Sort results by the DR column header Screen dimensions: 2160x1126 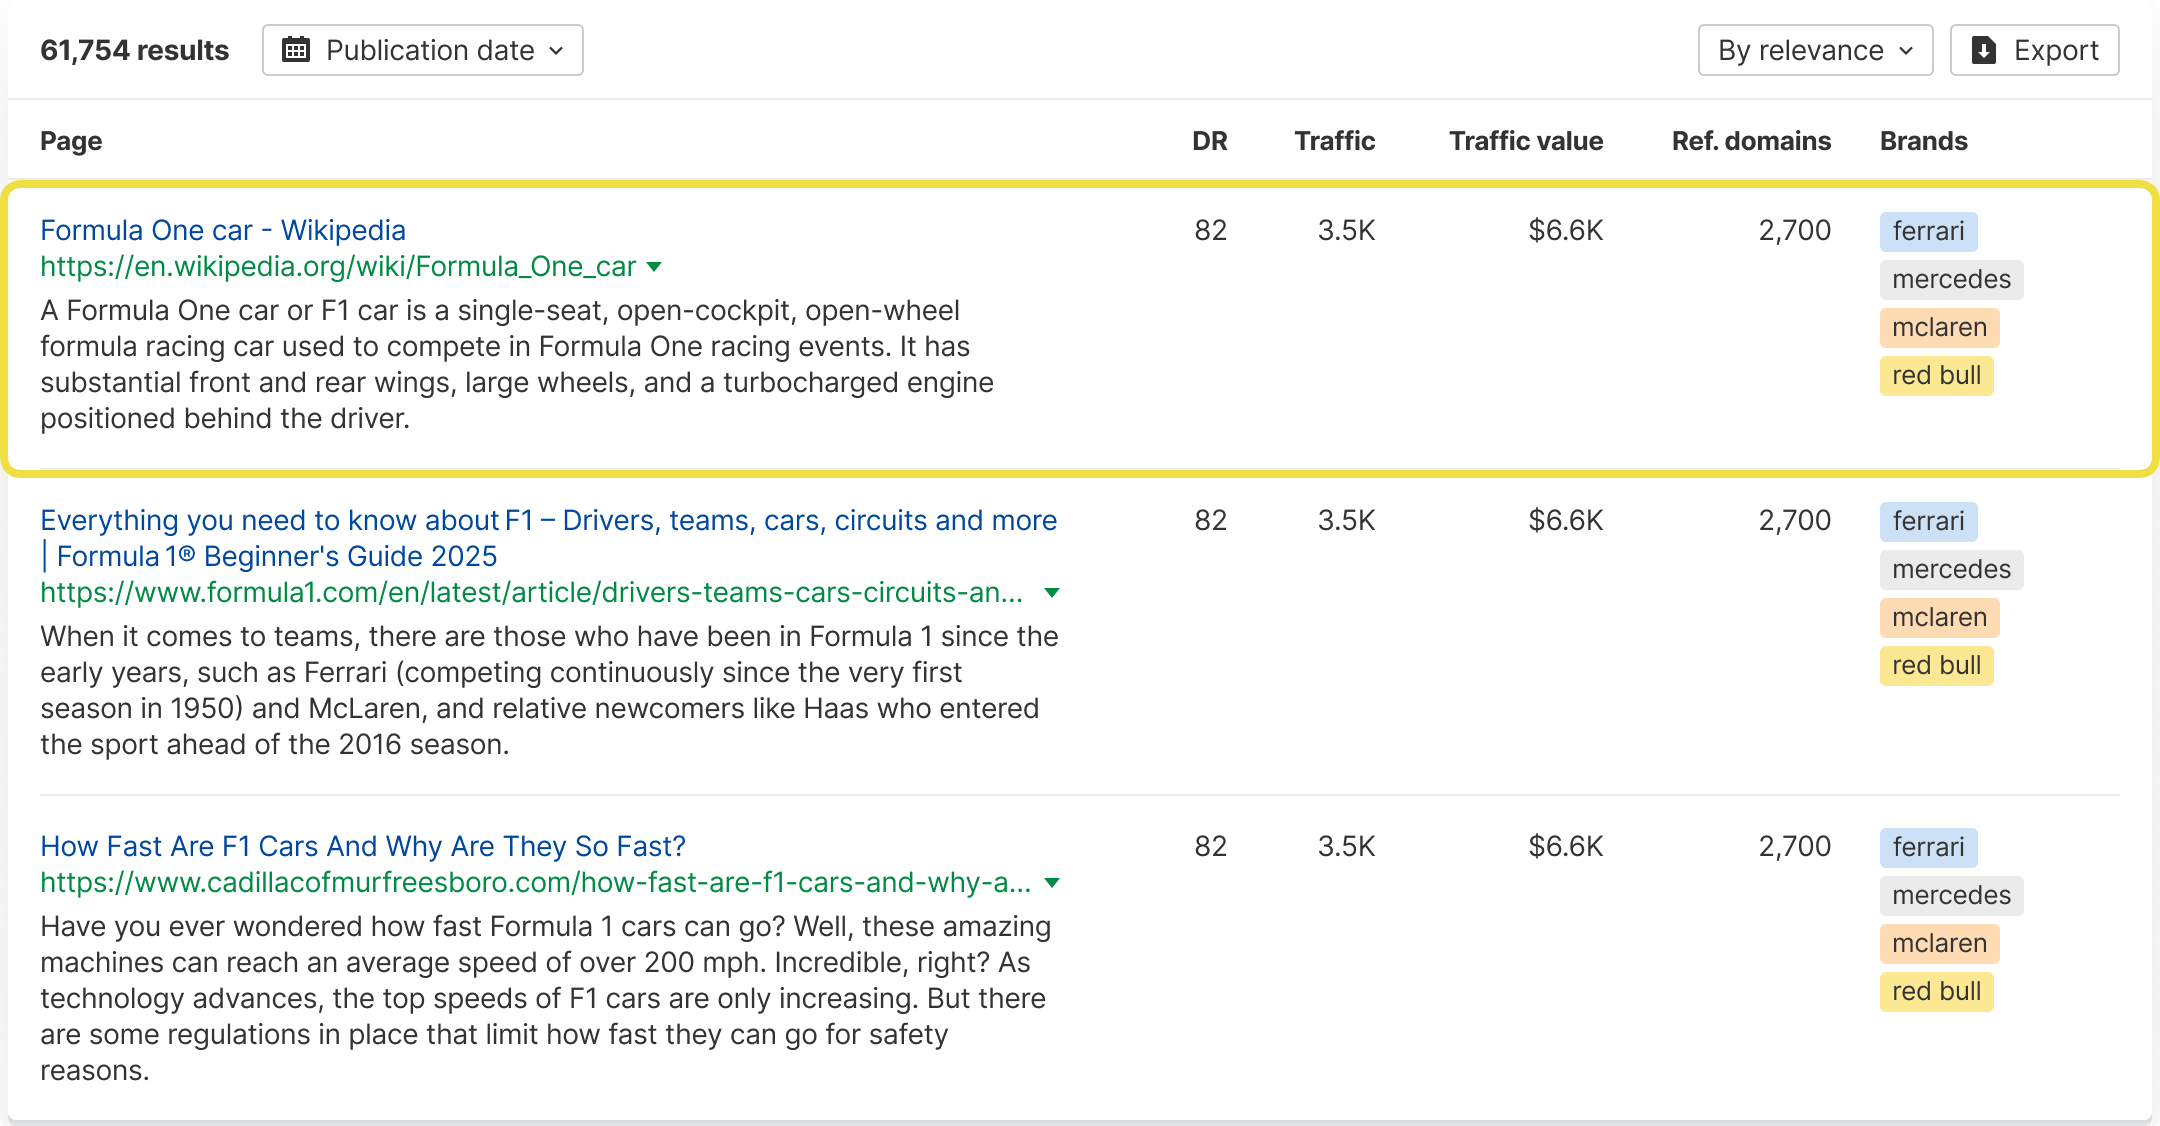pos(1209,141)
